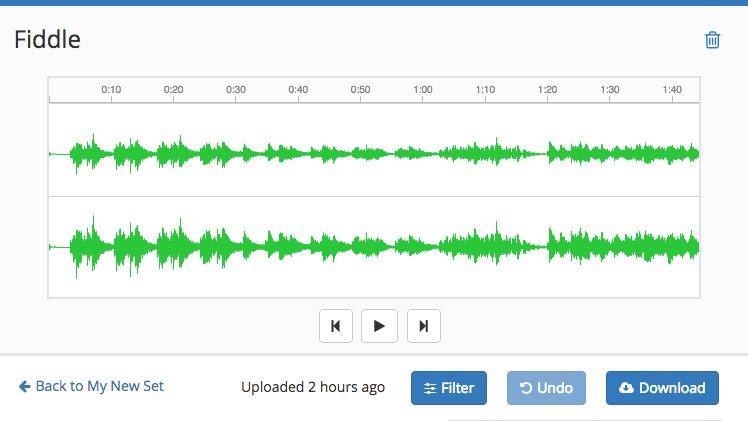Jump to the 0:50 timeline marker

tap(360, 90)
